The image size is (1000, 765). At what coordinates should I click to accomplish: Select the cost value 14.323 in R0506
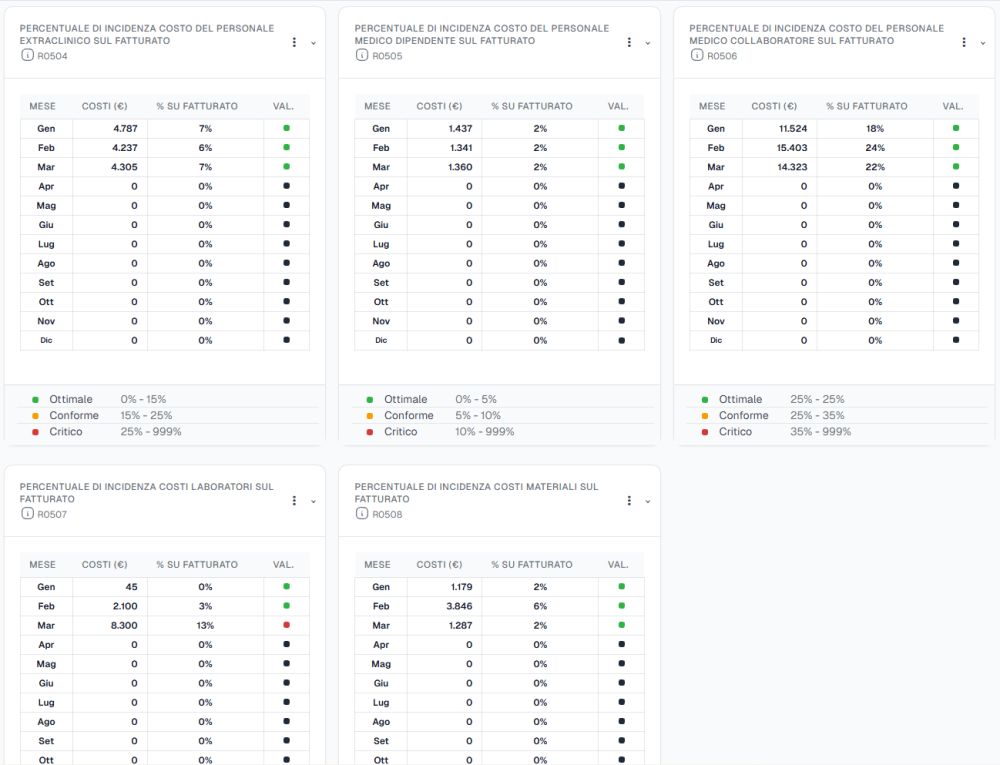pyautogui.click(x=792, y=166)
